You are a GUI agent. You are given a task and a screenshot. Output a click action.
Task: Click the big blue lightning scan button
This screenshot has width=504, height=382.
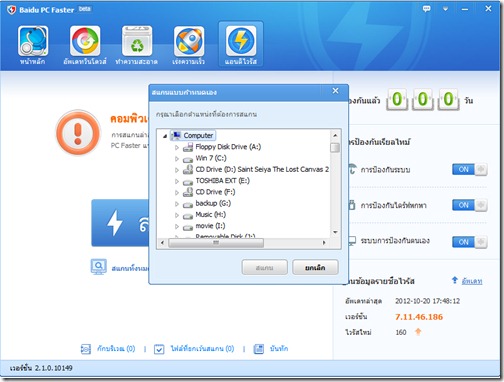[x=120, y=223]
